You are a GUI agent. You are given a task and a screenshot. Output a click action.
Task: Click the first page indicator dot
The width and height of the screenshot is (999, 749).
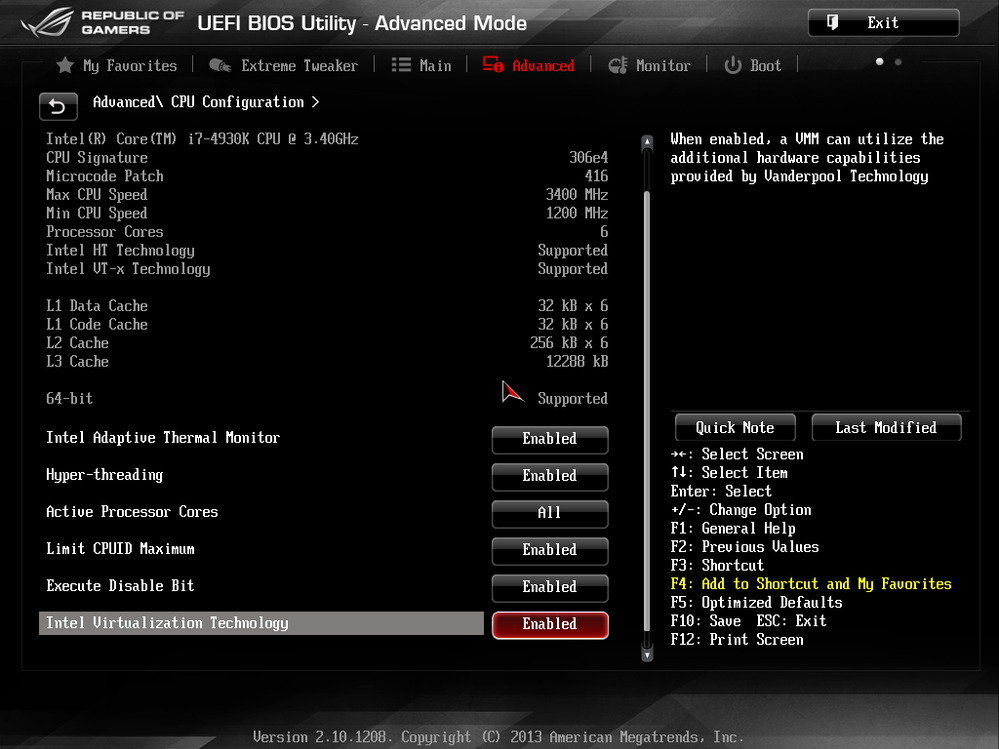coord(880,62)
